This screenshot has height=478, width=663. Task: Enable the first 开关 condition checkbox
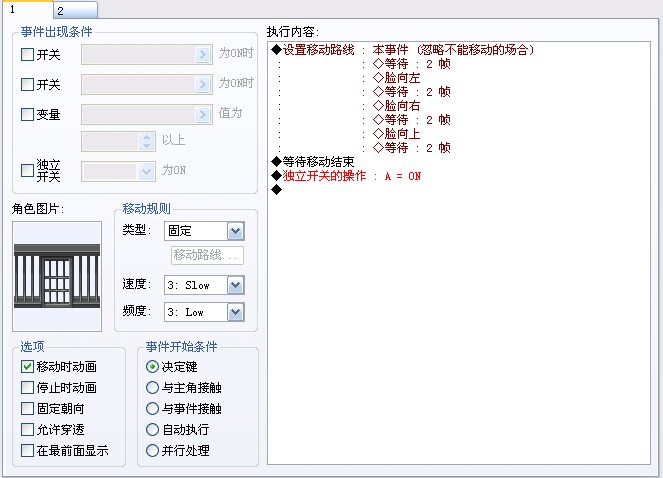pyautogui.click(x=27, y=55)
